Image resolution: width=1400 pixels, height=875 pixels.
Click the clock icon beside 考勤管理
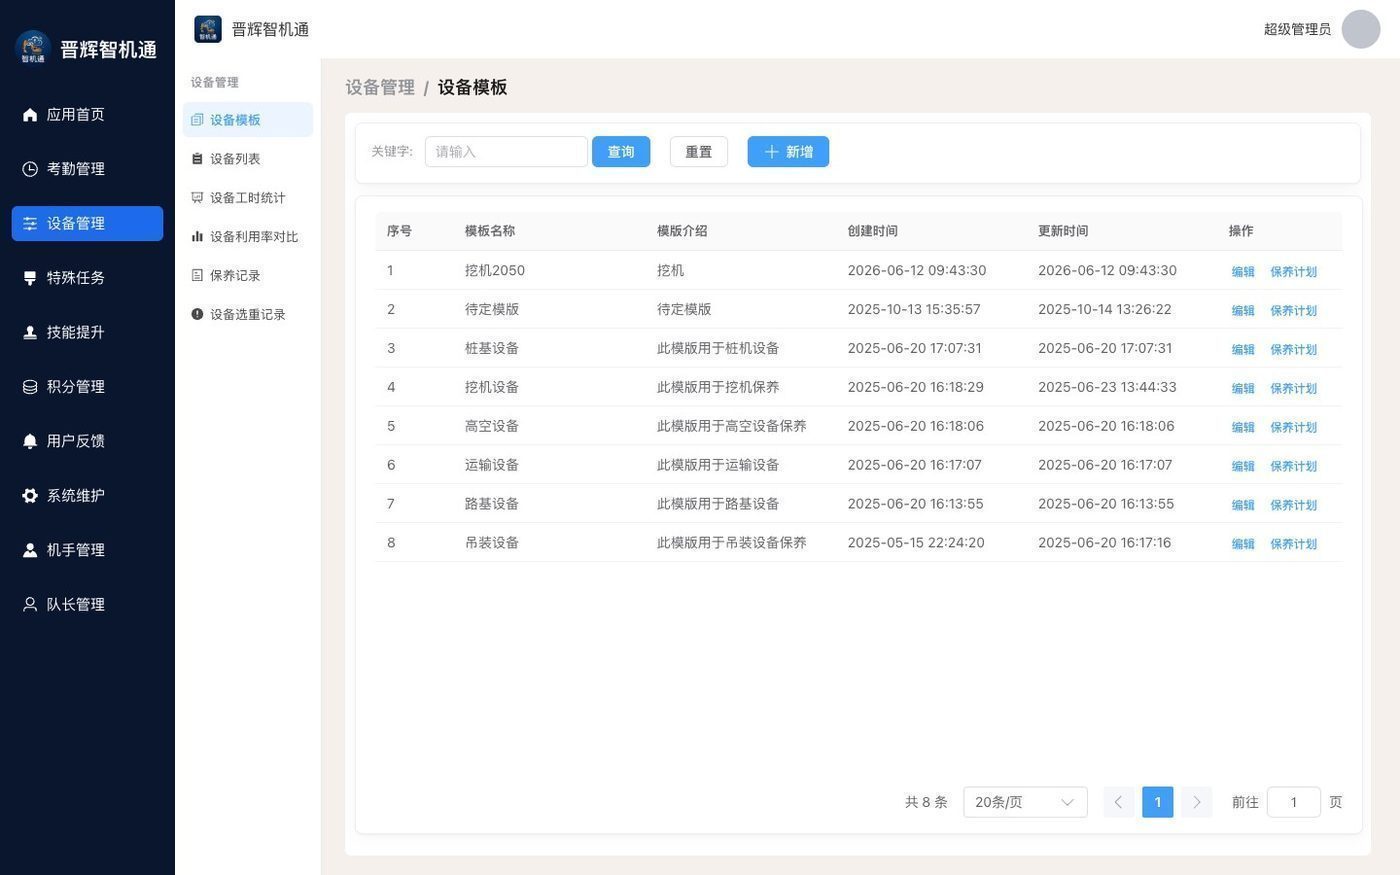point(30,169)
